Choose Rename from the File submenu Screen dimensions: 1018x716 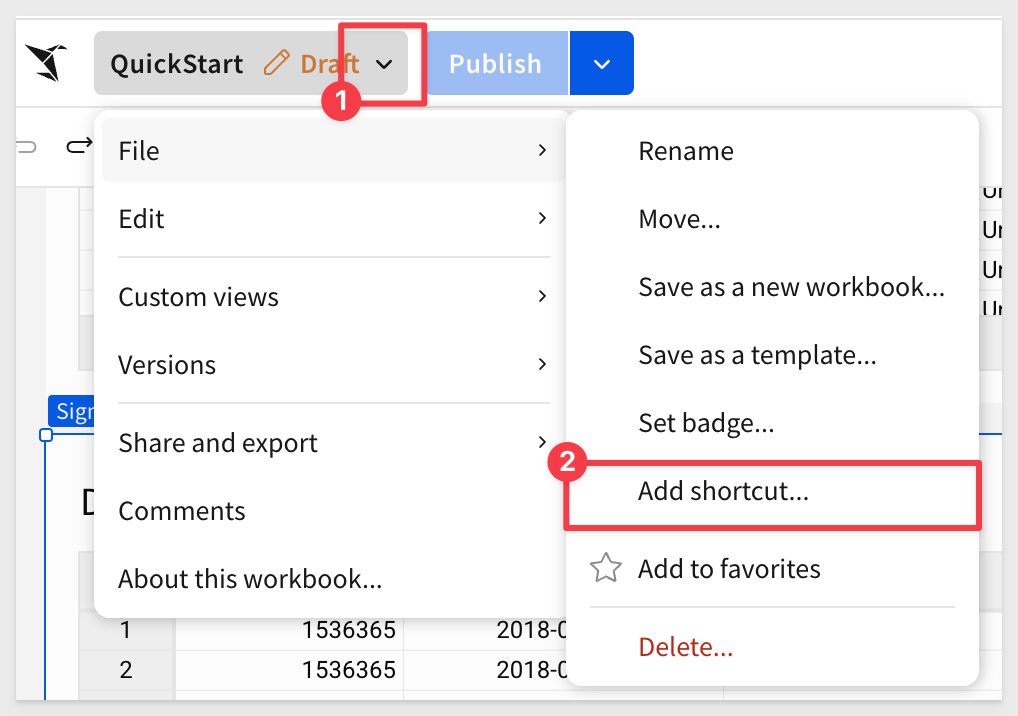(686, 151)
